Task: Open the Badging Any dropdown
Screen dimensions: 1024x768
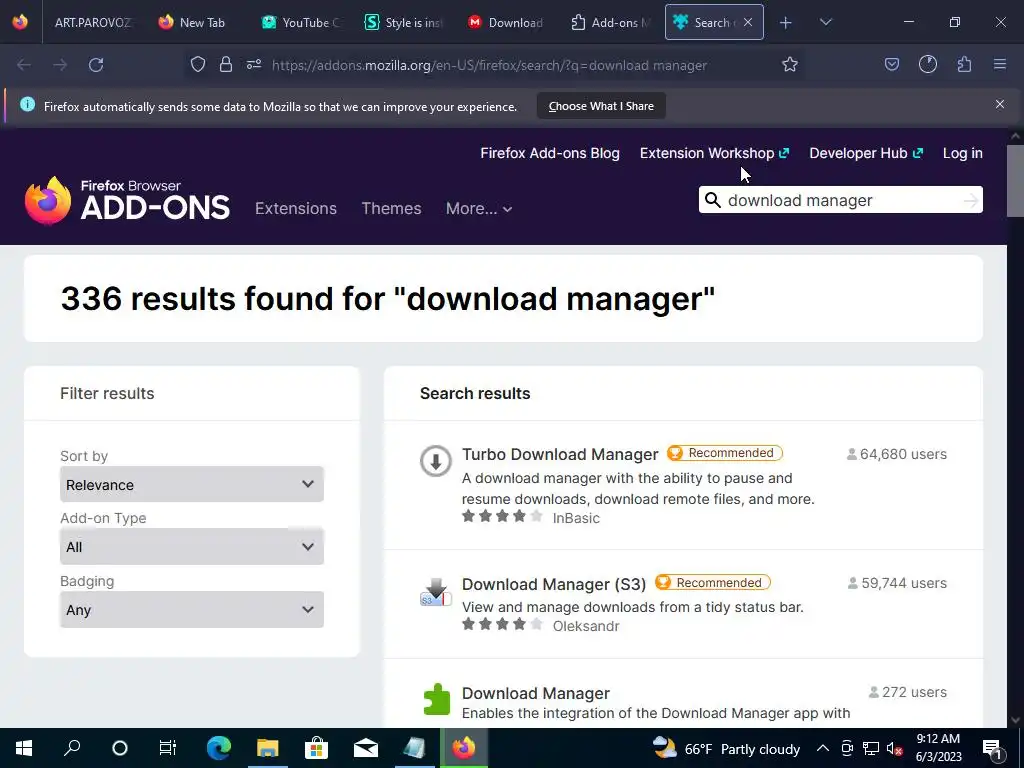Action: coord(192,609)
